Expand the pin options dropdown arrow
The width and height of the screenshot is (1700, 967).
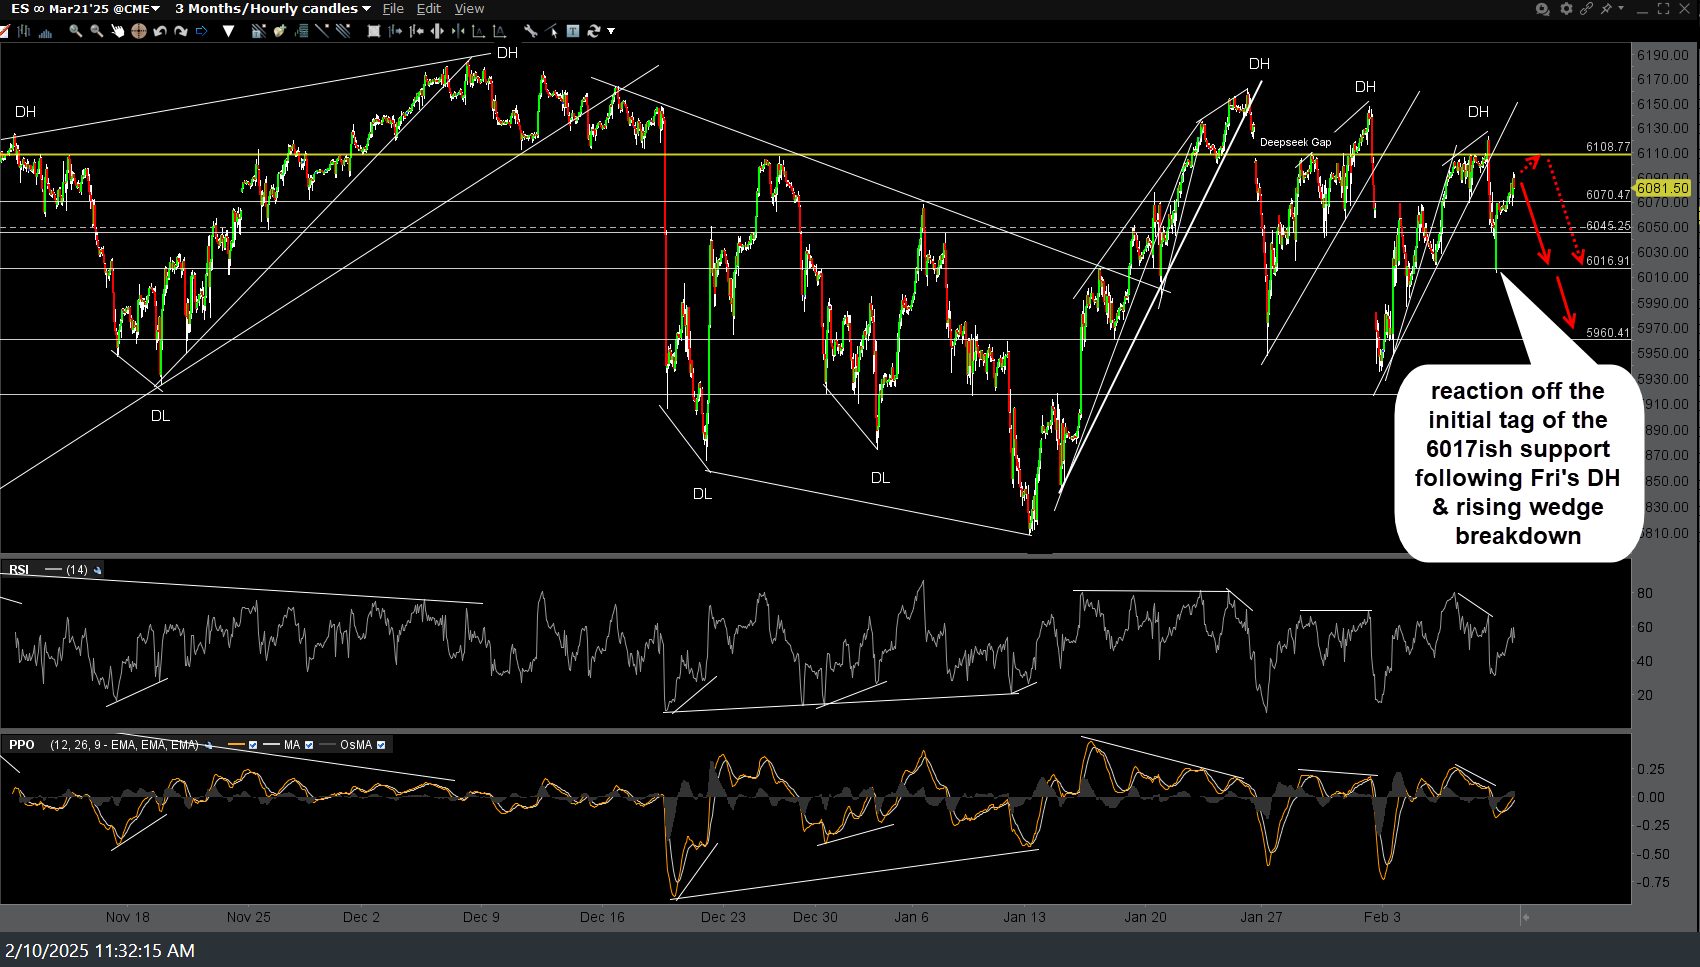click(x=1620, y=8)
